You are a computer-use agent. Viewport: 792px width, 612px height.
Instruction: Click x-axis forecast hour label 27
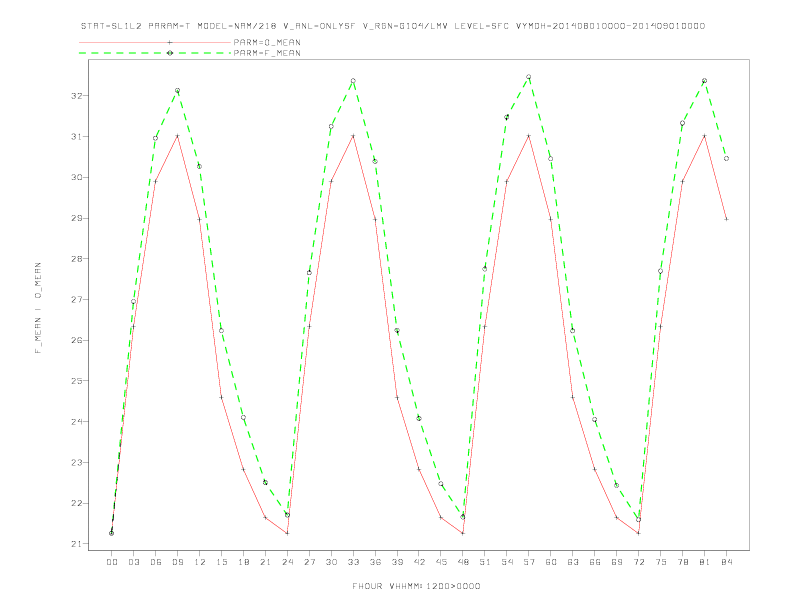309,562
